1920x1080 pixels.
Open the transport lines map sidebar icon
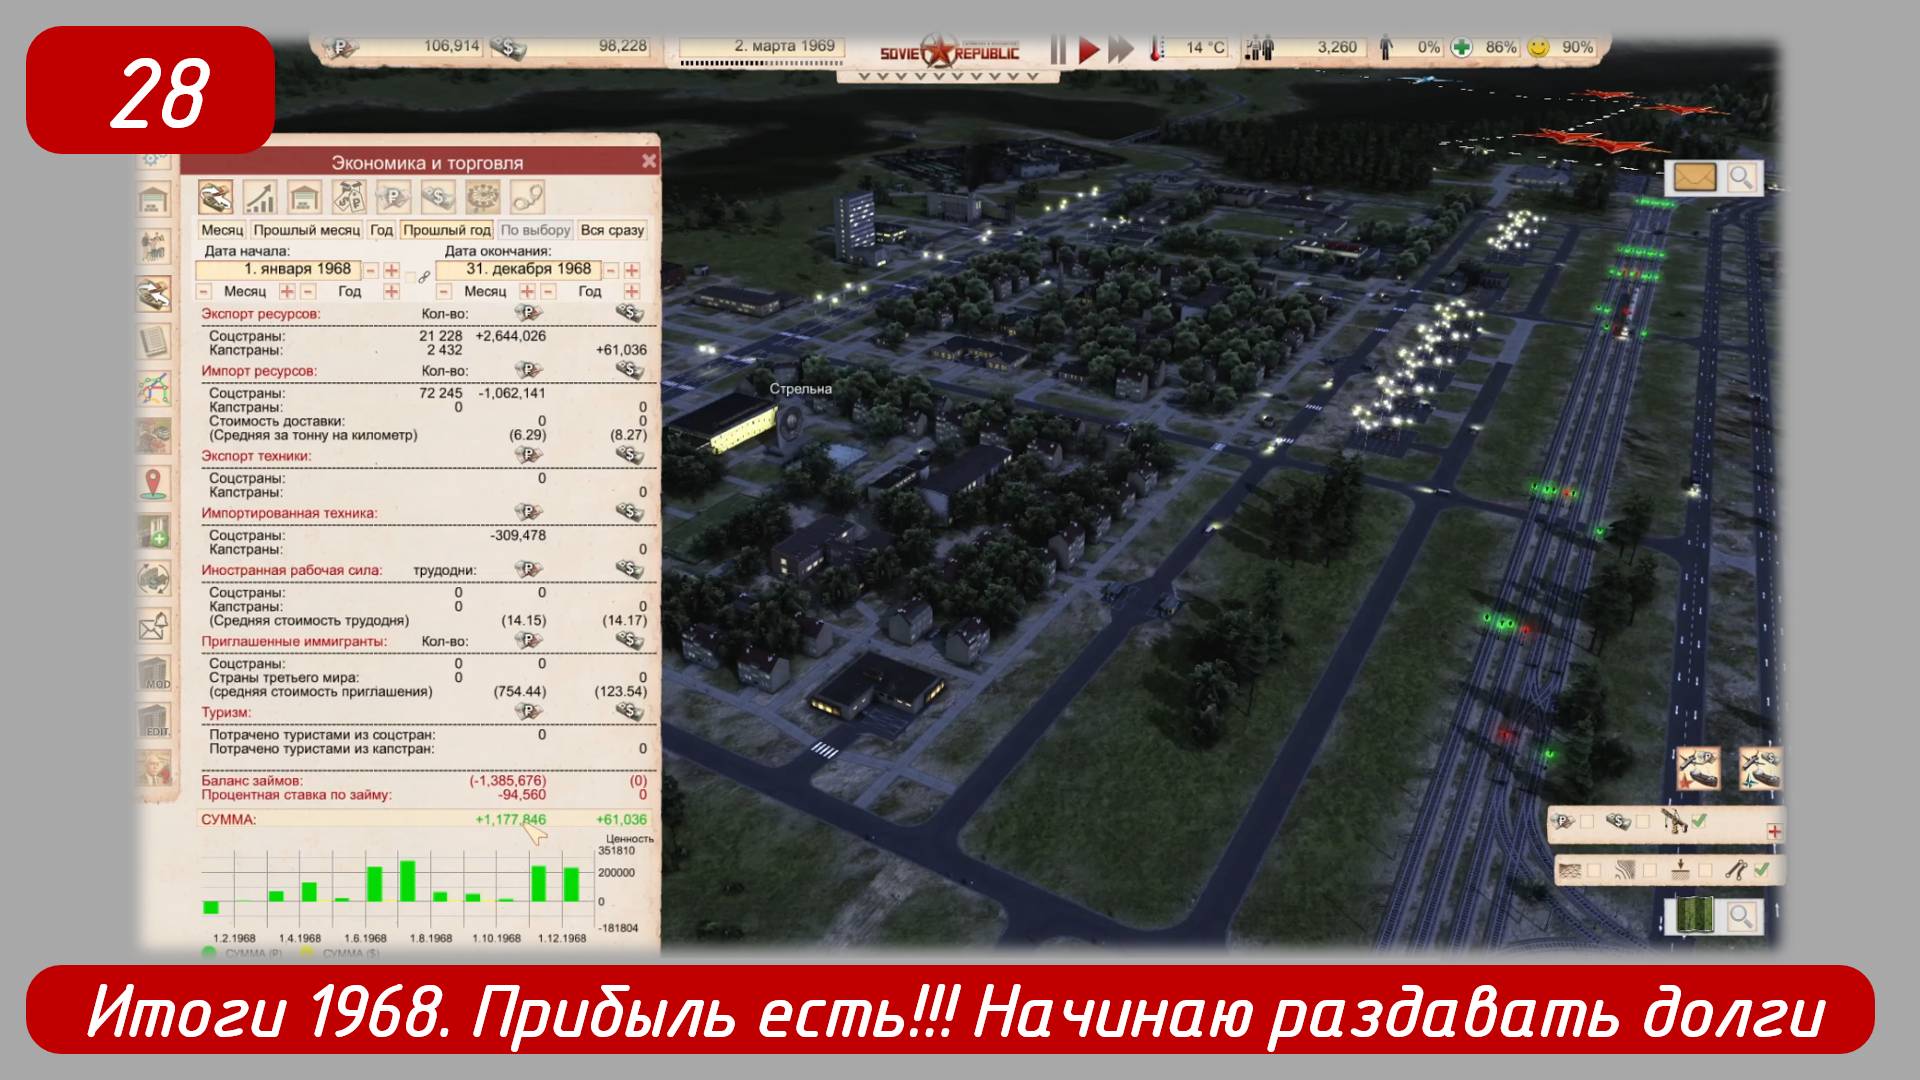tap(154, 388)
